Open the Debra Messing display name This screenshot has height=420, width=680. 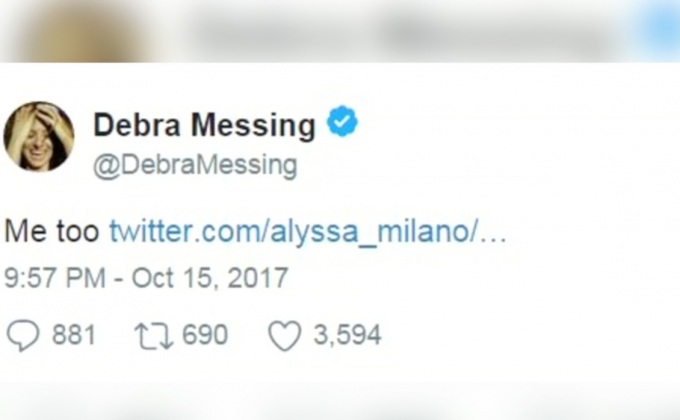(x=204, y=125)
